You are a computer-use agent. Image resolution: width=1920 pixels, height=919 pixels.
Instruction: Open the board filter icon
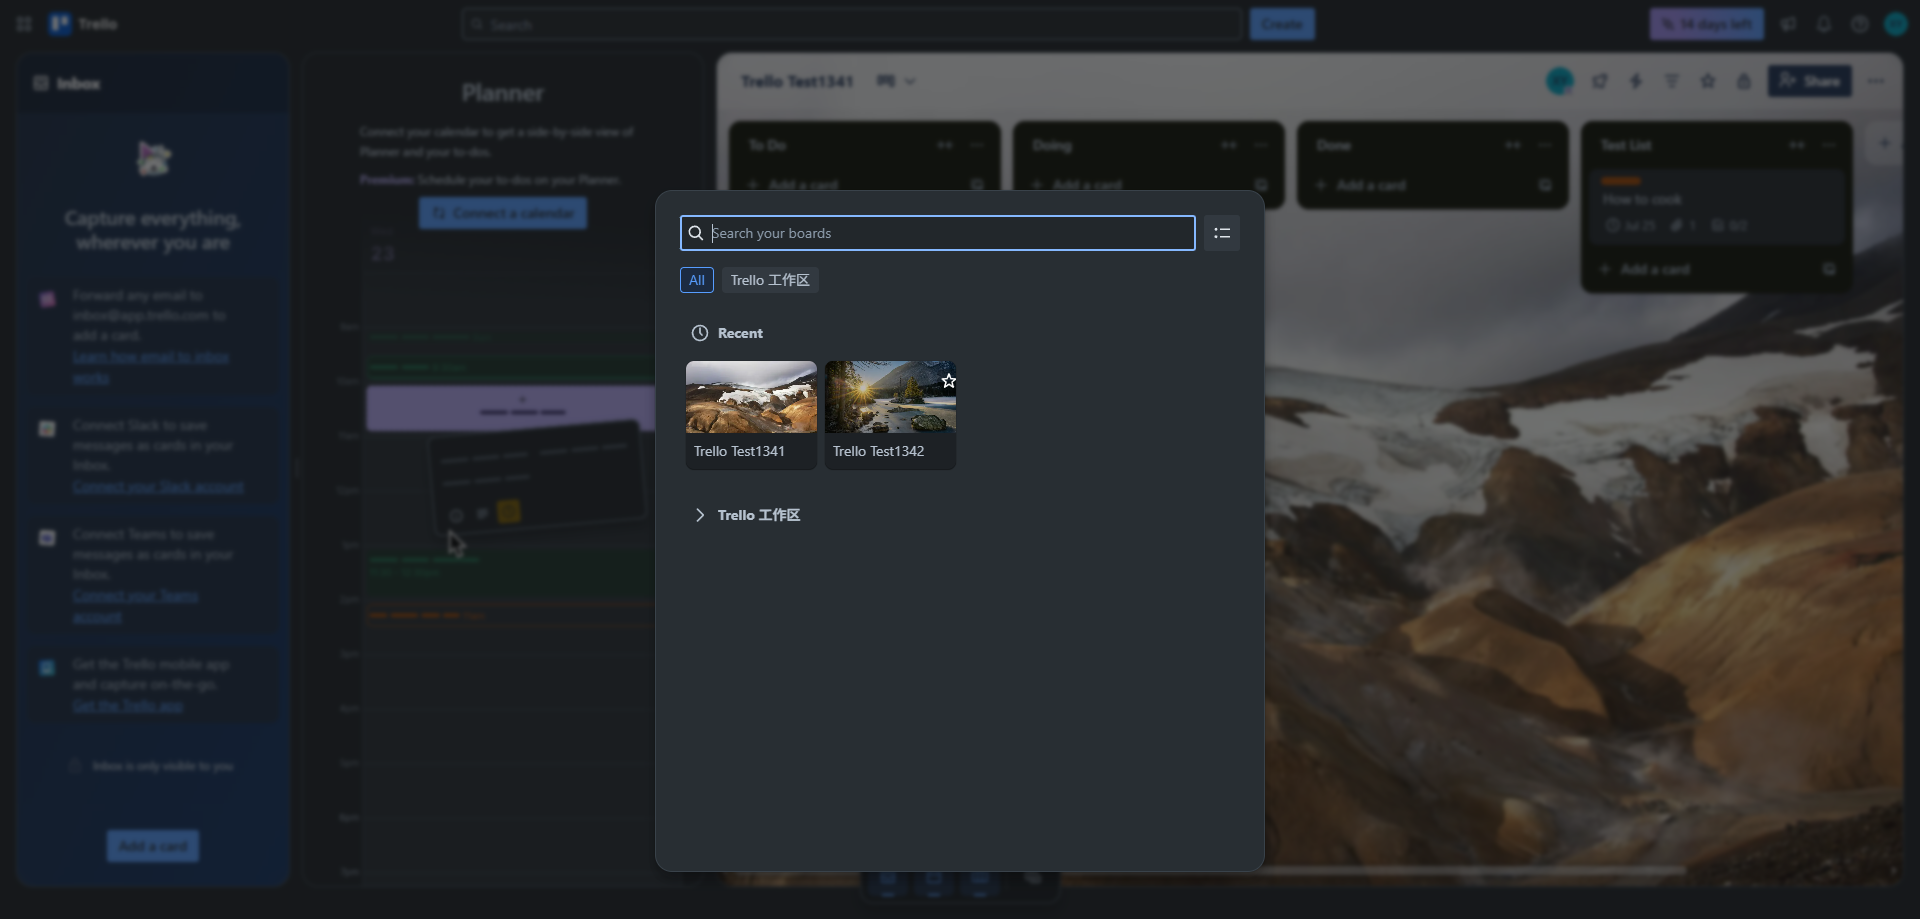point(1672,81)
